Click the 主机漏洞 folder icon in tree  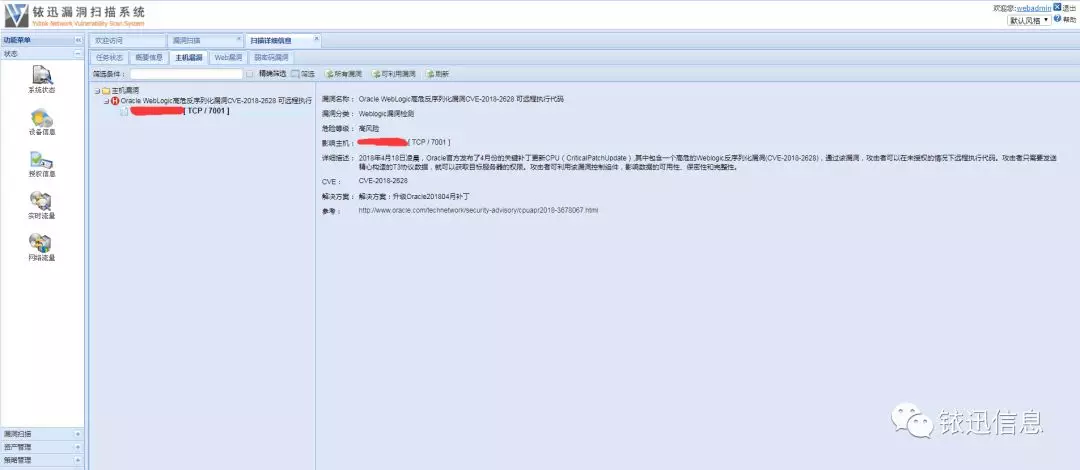click(x=106, y=90)
